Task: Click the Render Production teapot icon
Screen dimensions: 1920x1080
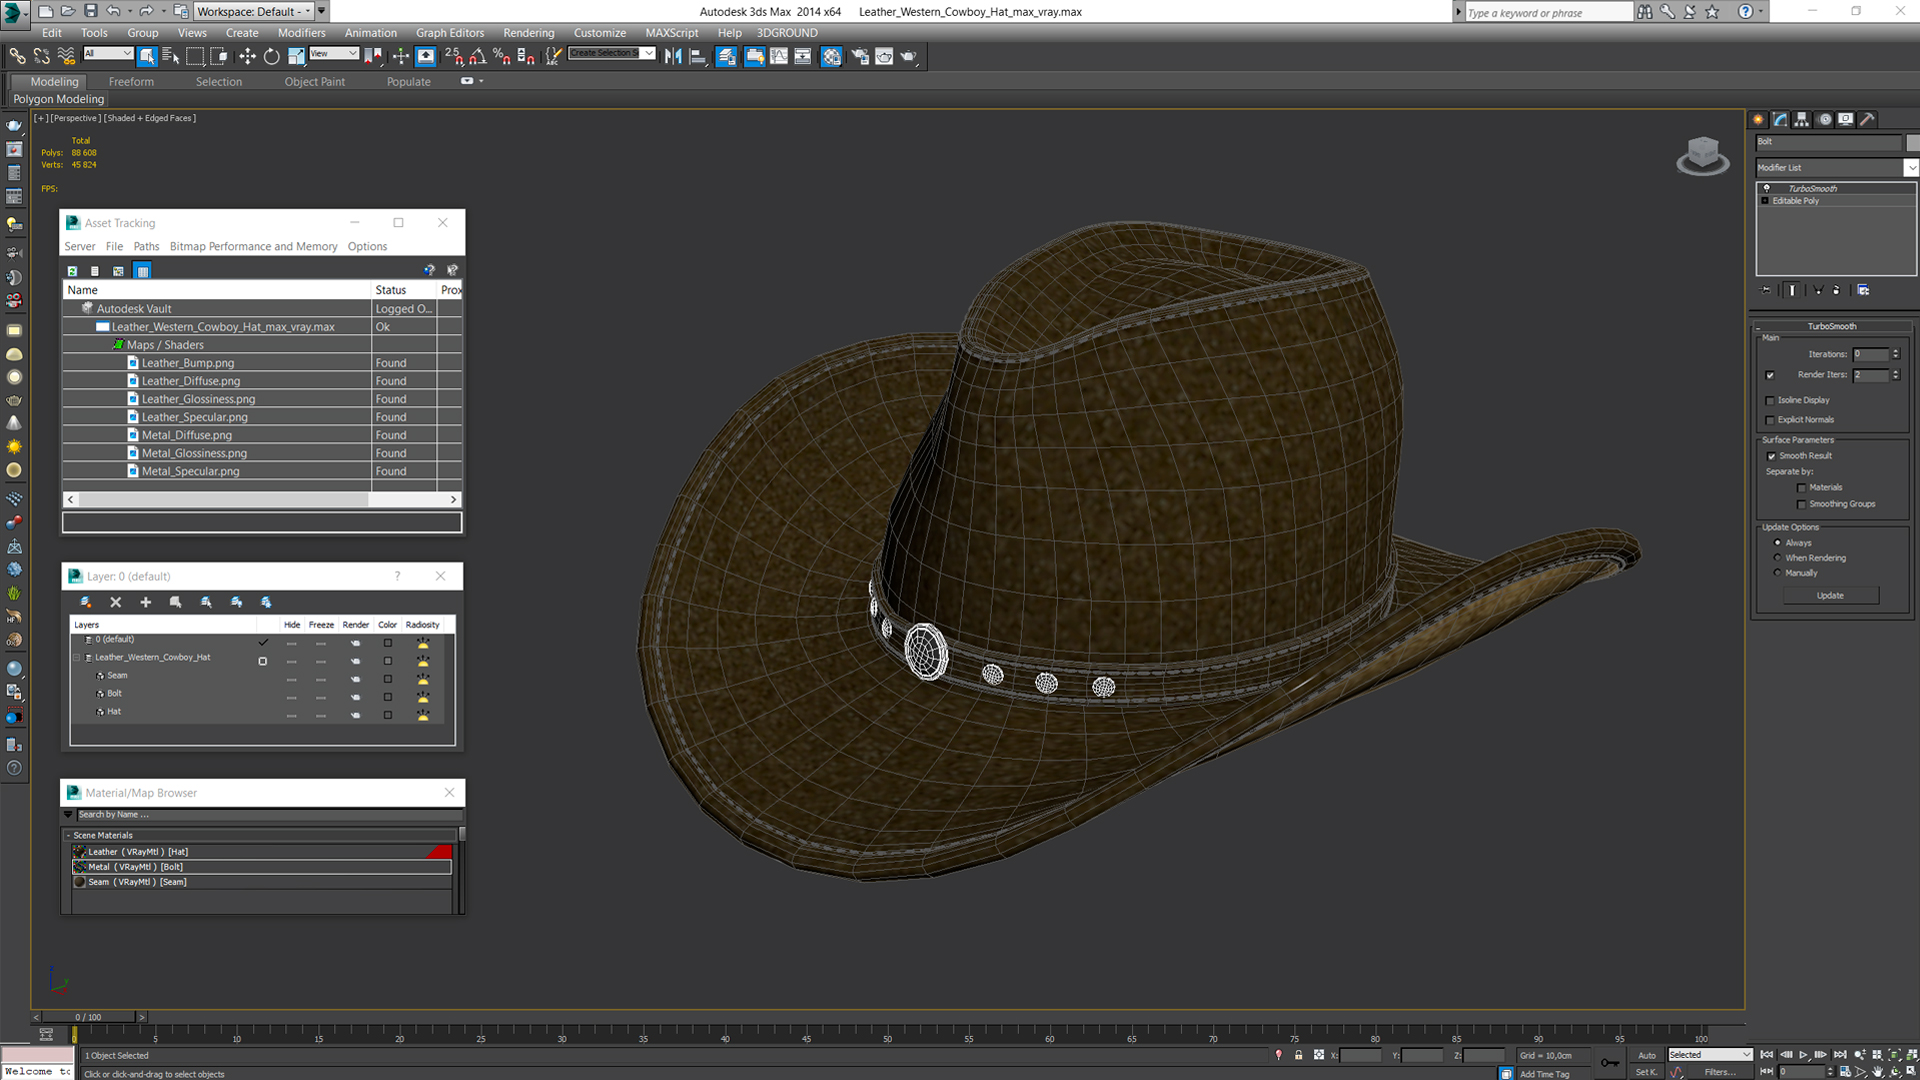Action: point(909,56)
